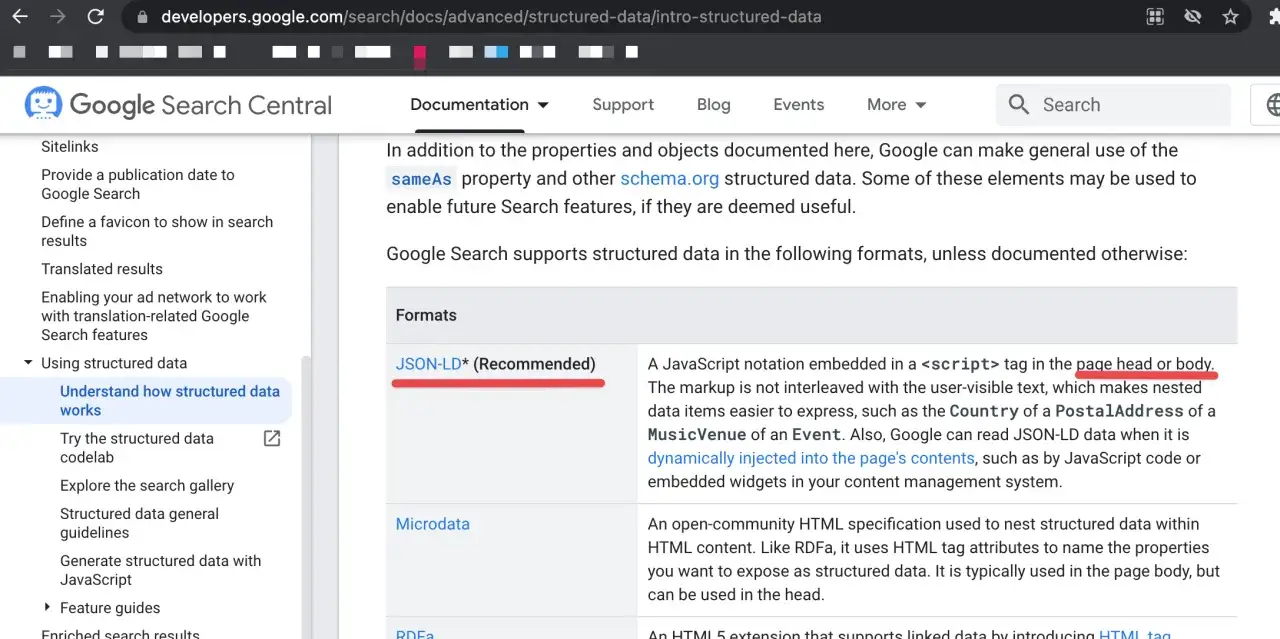This screenshot has width=1280, height=639.
Task: Follow dynamically injected into page's contents link
Action: click(811, 458)
